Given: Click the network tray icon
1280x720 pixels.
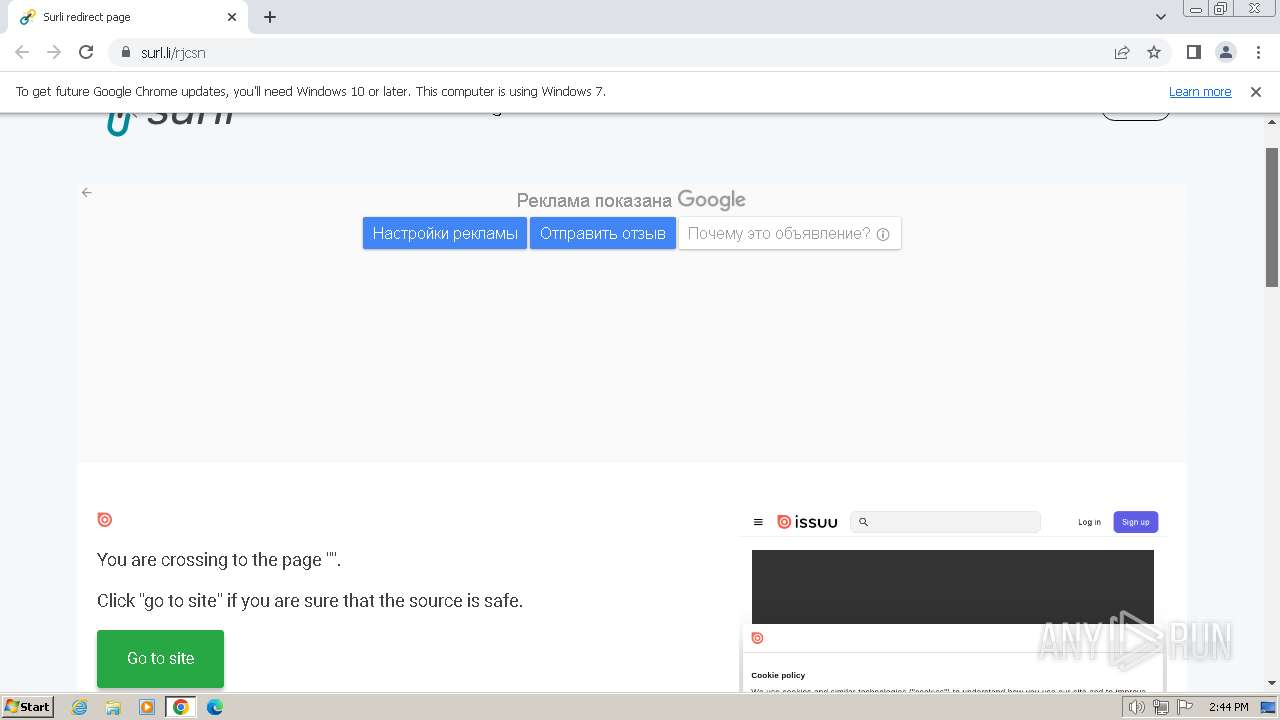Looking at the screenshot, I should (1160, 707).
